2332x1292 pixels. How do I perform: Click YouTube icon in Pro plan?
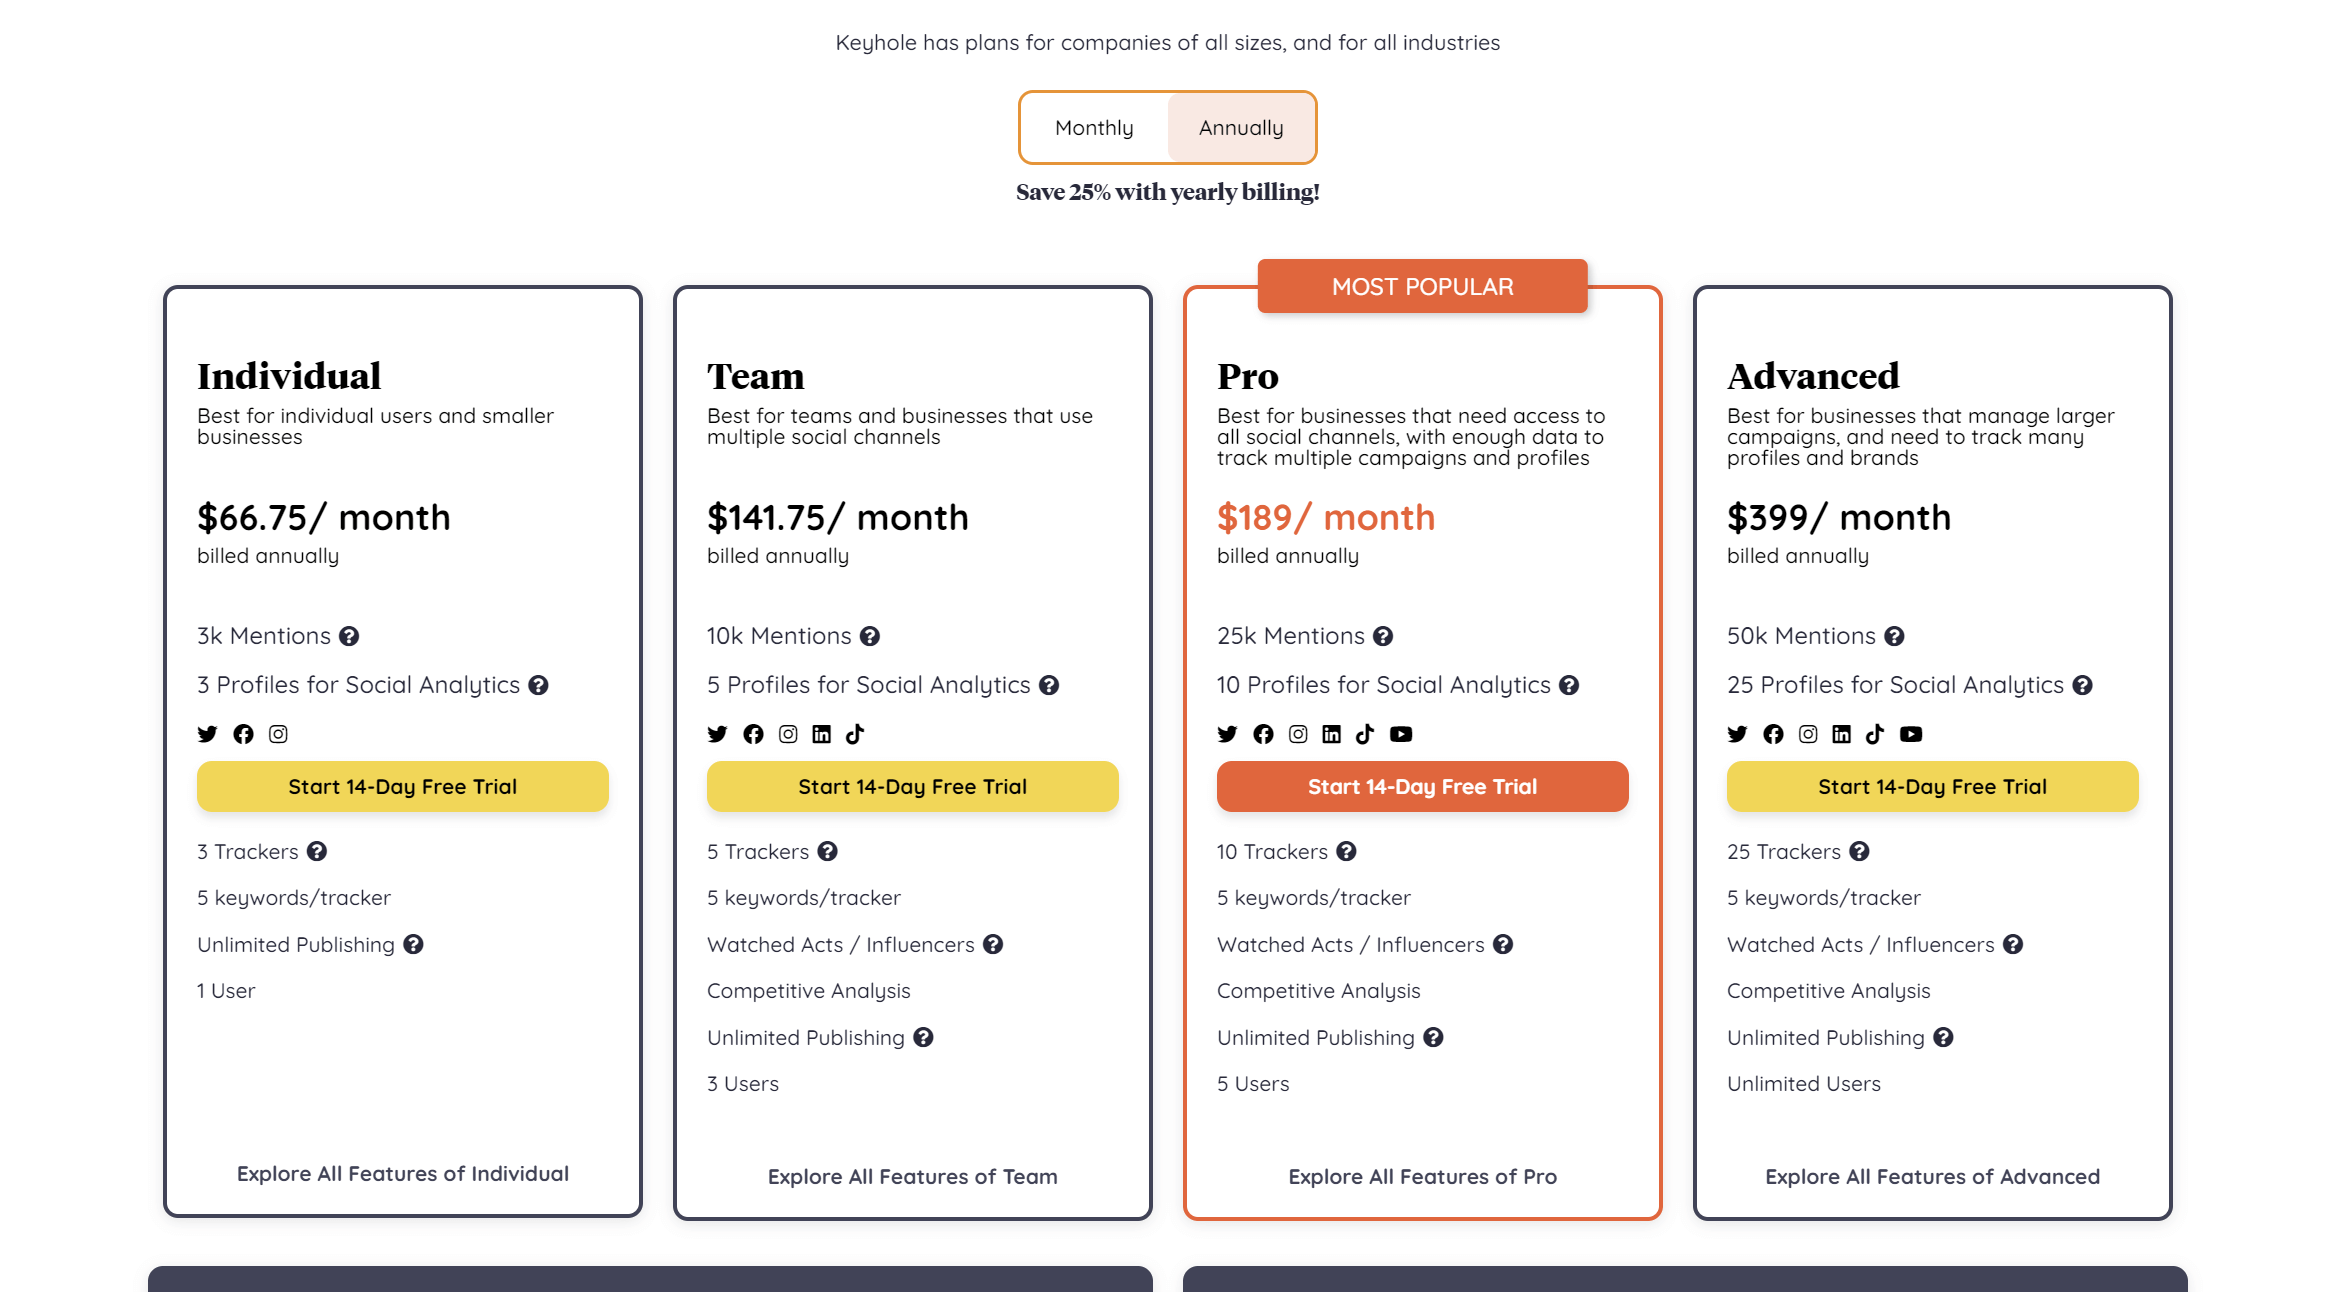tap(1401, 734)
